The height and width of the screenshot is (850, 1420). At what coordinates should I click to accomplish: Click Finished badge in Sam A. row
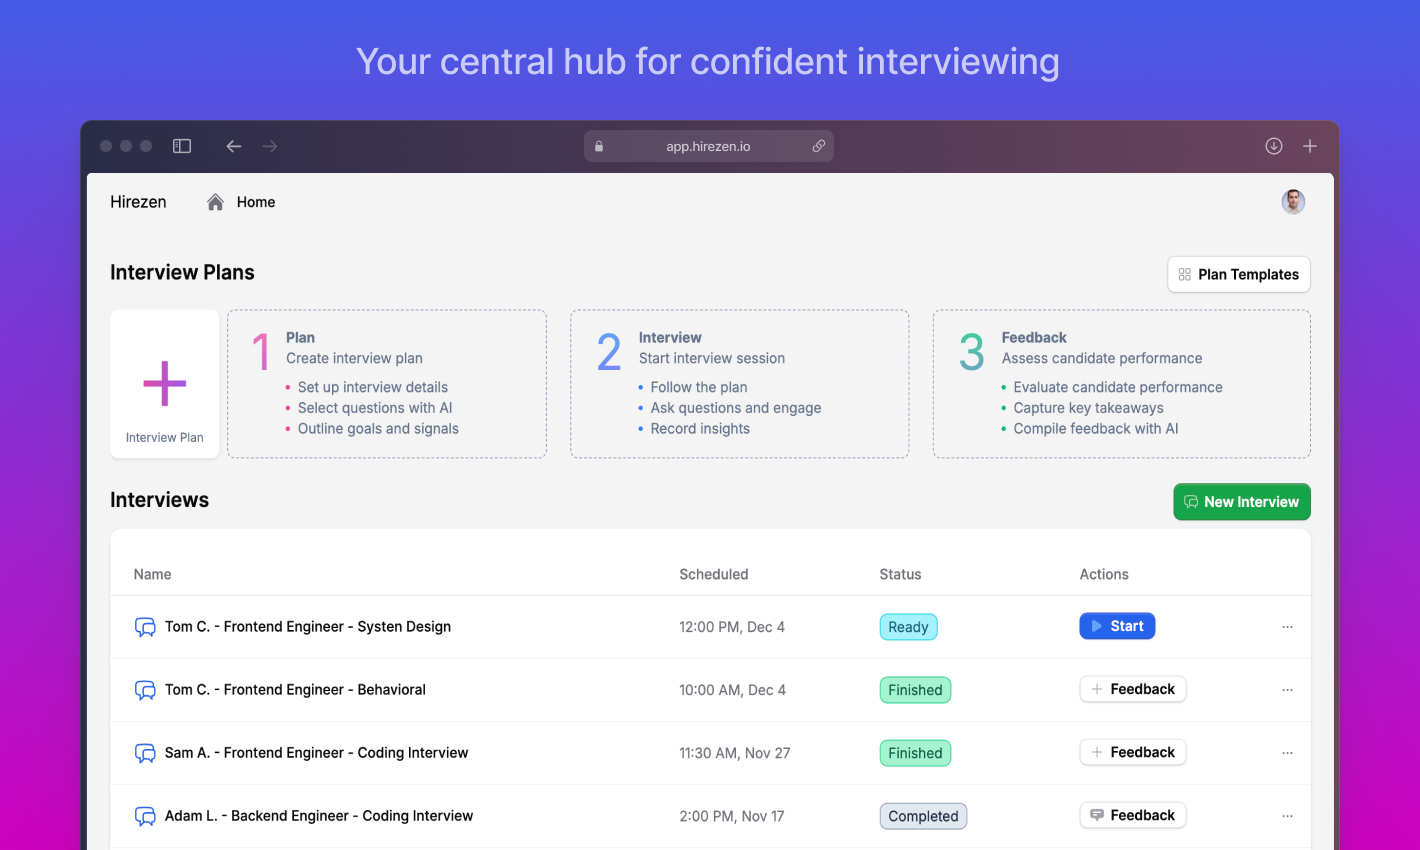[915, 753]
